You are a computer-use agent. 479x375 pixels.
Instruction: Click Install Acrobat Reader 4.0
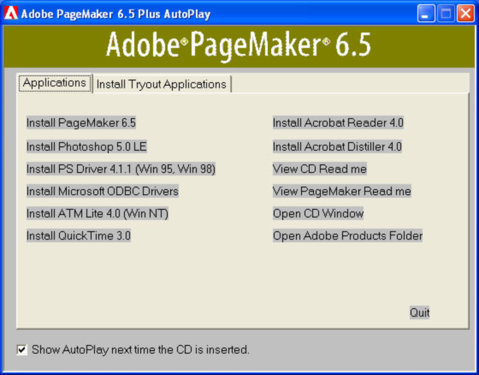338,123
